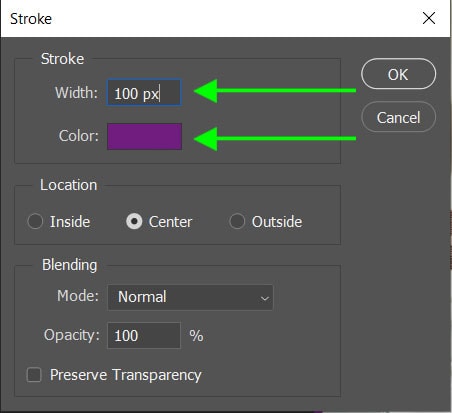The width and height of the screenshot is (452, 413).
Task: Close the Stroke dialog with the X icon
Action: pyautogui.click(x=429, y=18)
